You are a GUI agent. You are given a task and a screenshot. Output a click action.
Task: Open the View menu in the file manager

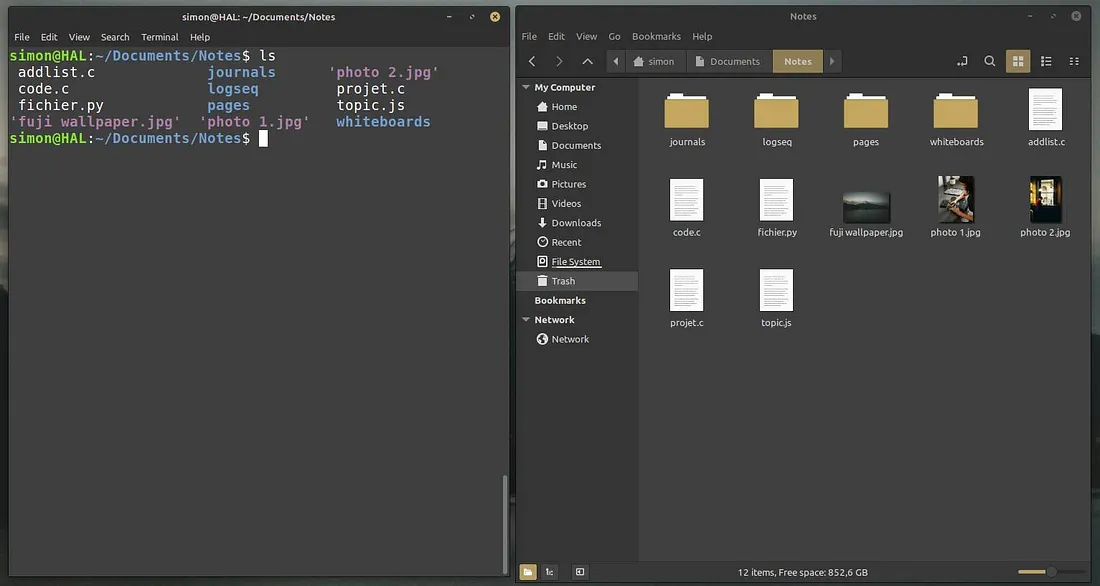point(586,36)
